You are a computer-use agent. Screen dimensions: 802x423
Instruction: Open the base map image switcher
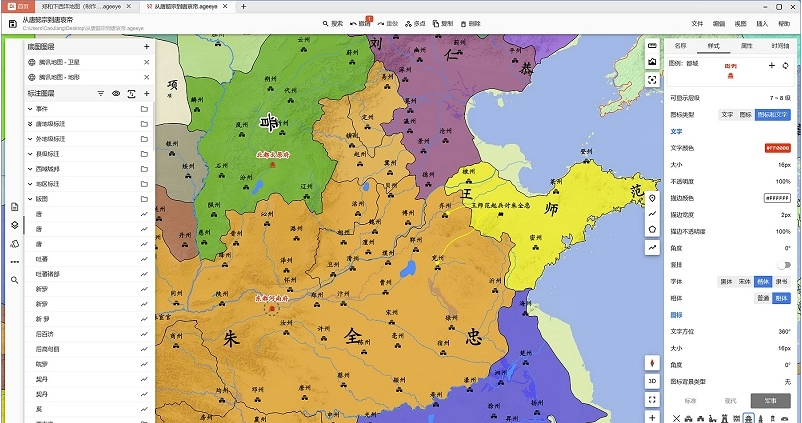(x=652, y=62)
